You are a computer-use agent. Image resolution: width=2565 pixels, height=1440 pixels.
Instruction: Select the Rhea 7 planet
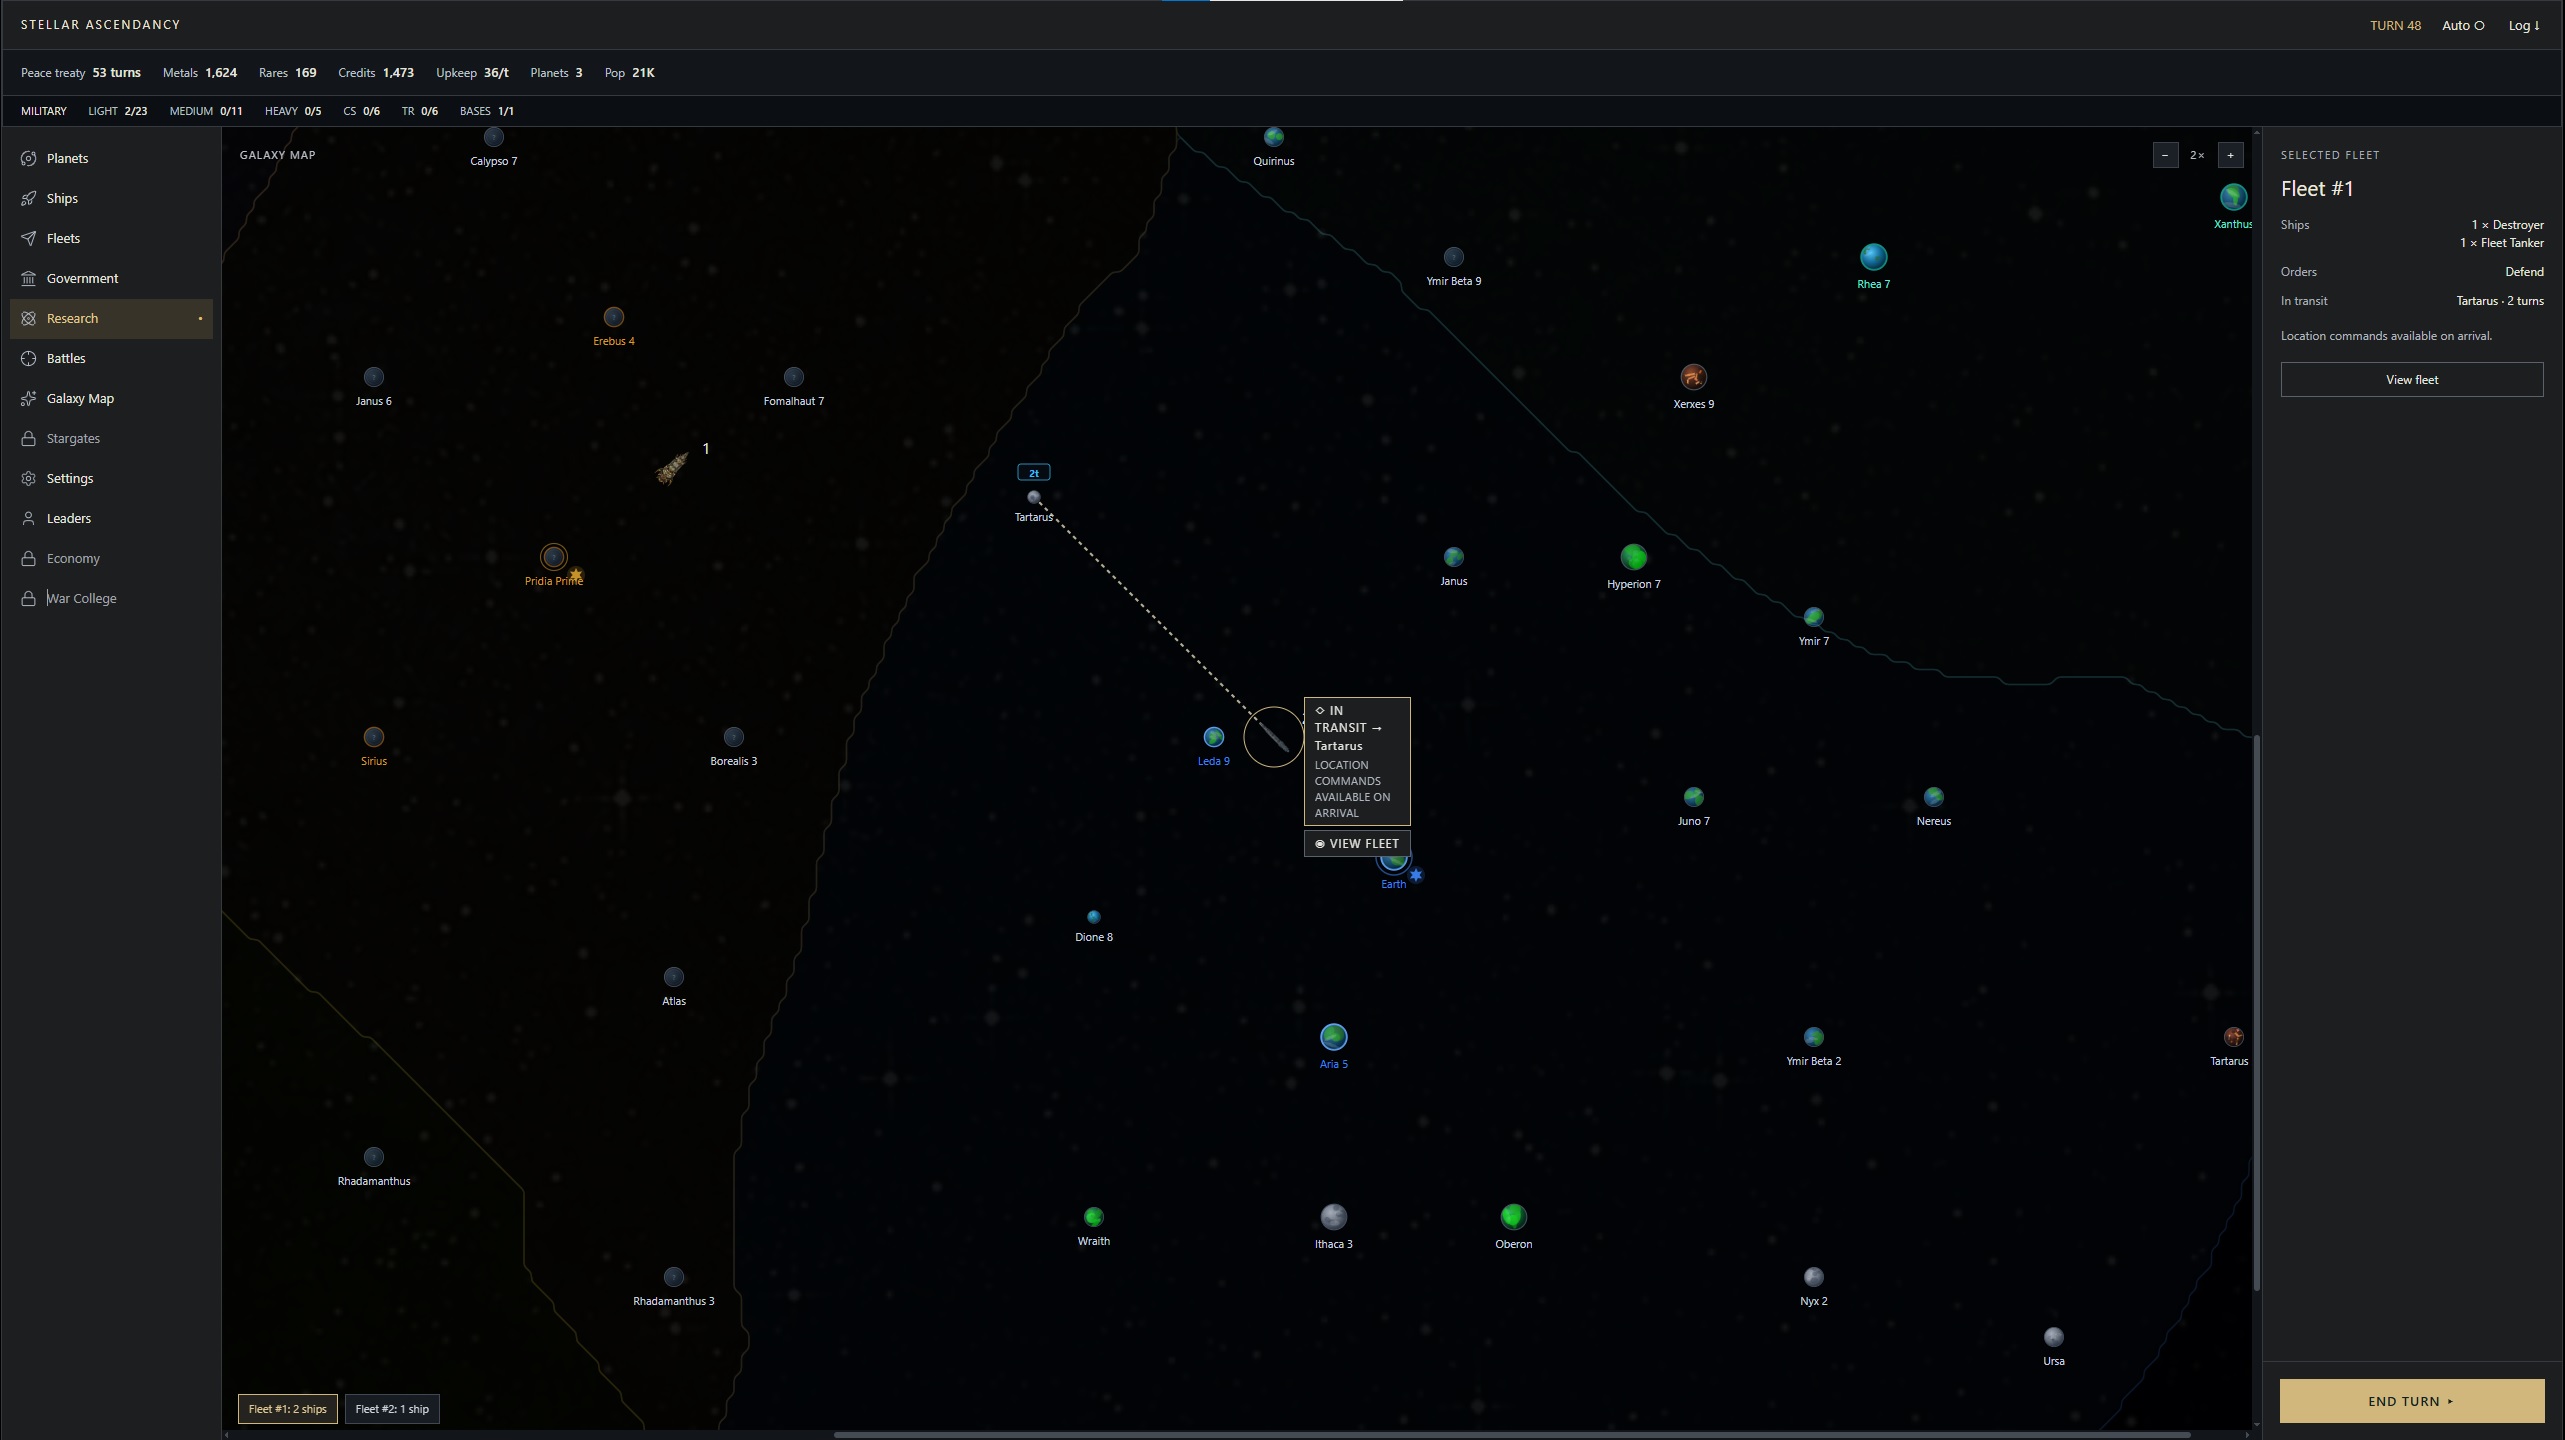[x=1873, y=257]
